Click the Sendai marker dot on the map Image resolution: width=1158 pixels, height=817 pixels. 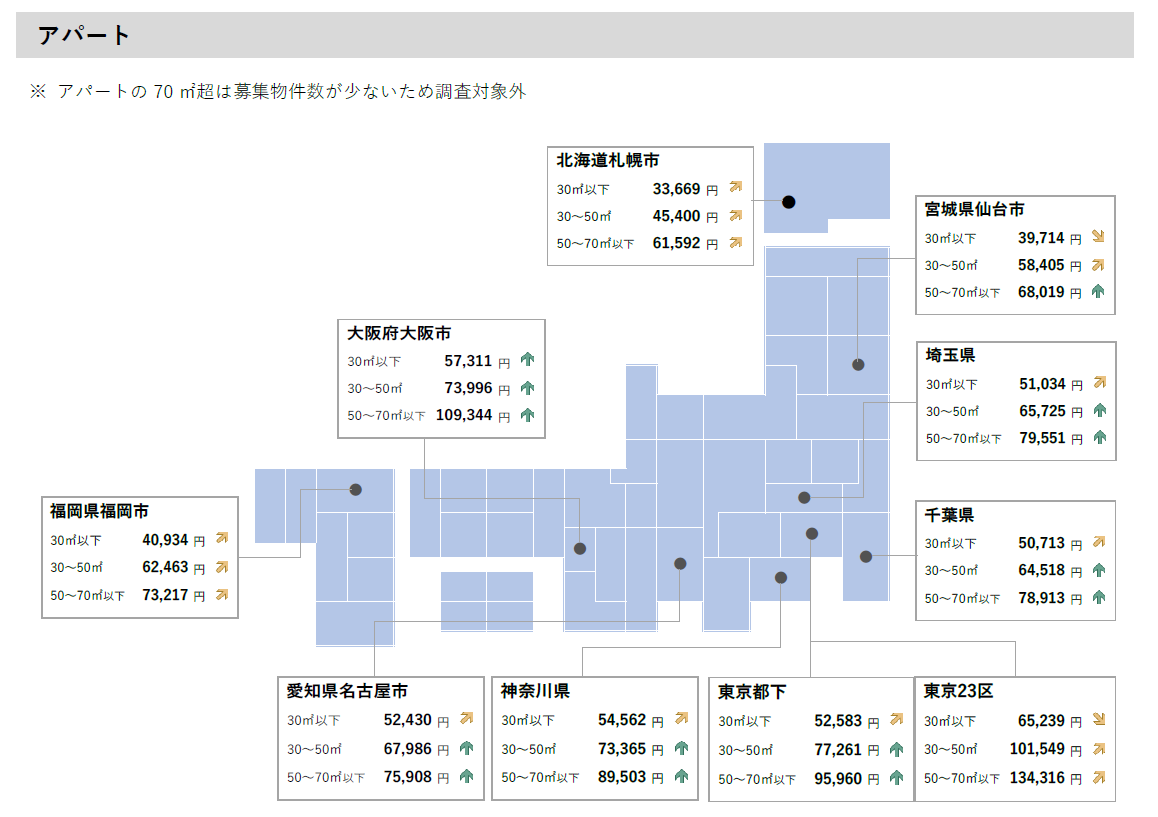(x=858, y=365)
